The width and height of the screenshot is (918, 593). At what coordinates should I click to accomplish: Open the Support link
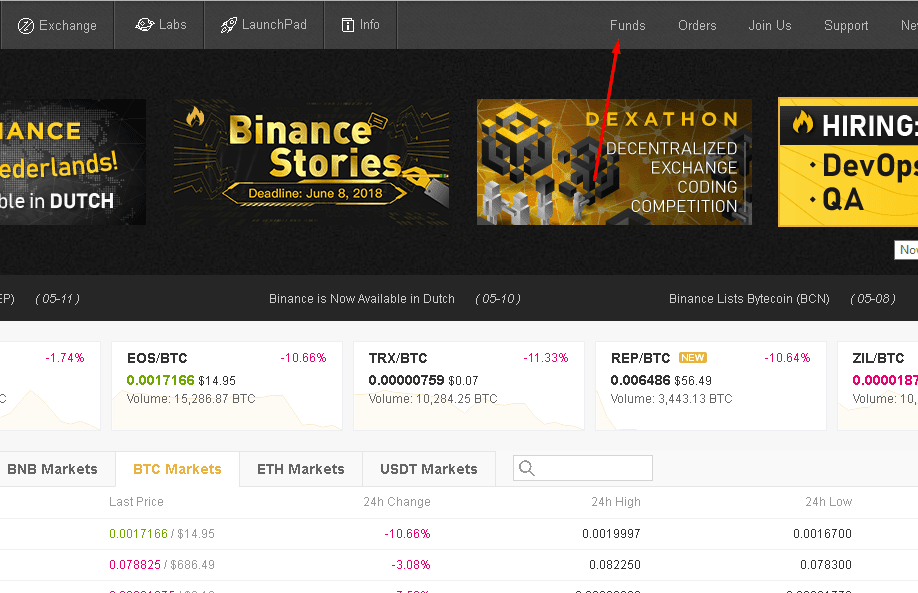point(846,26)
